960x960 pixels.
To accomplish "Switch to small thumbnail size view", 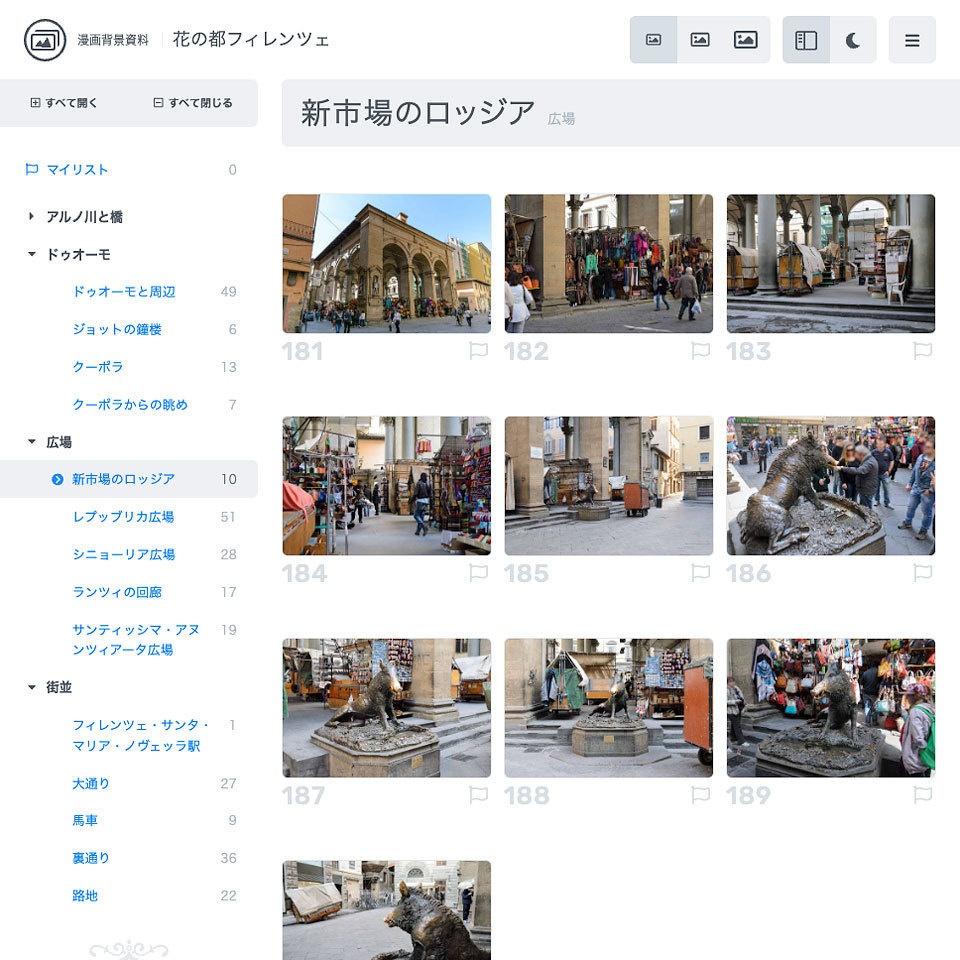I will [654, 40].
